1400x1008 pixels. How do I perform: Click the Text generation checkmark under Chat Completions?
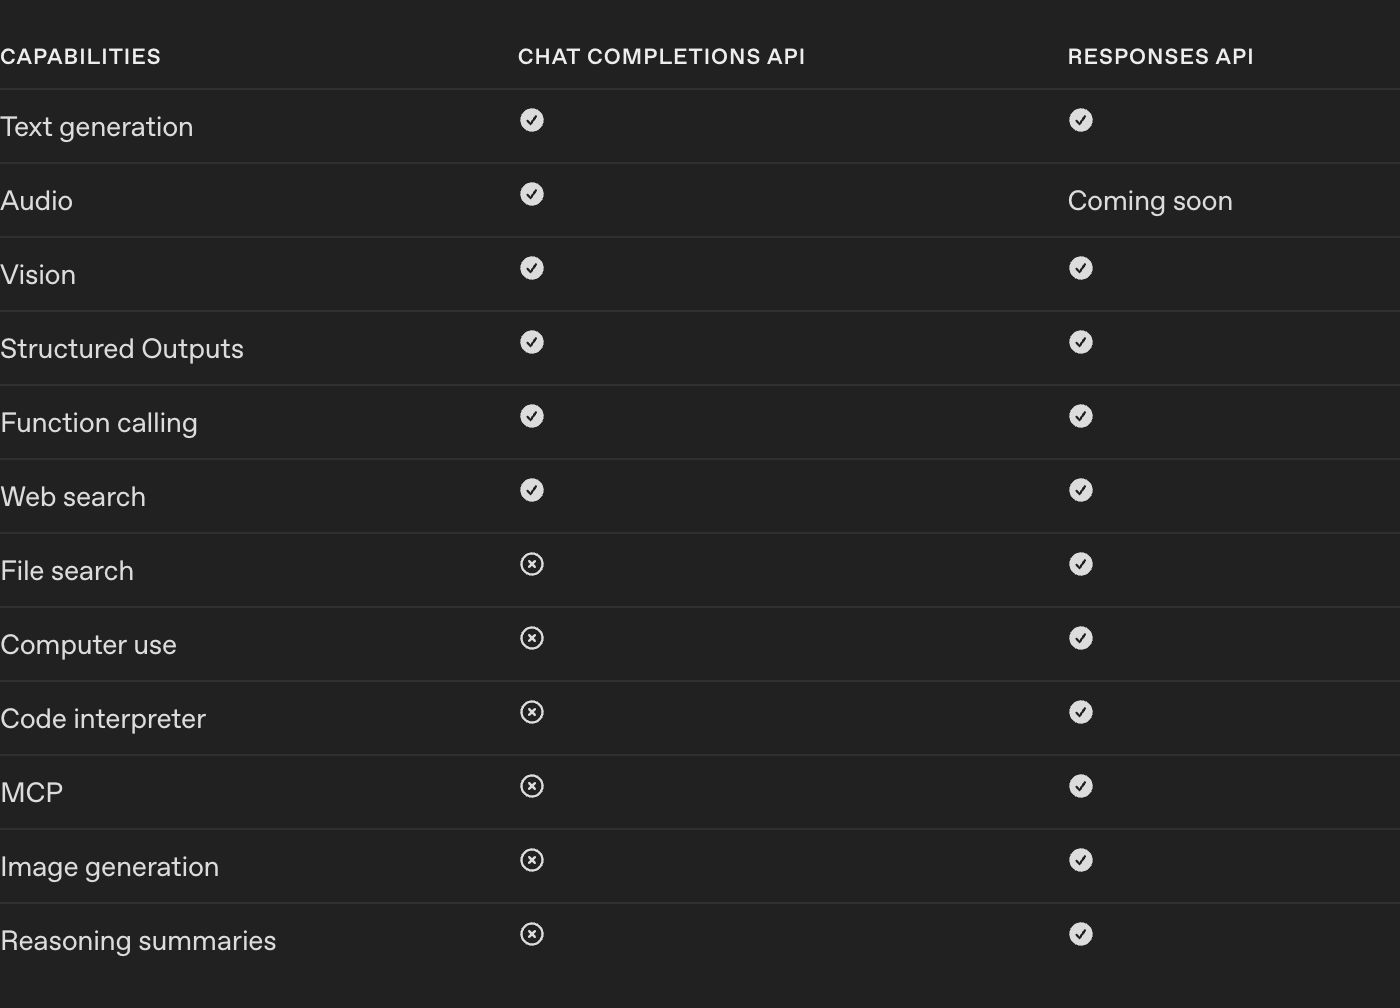coord(532,120)
